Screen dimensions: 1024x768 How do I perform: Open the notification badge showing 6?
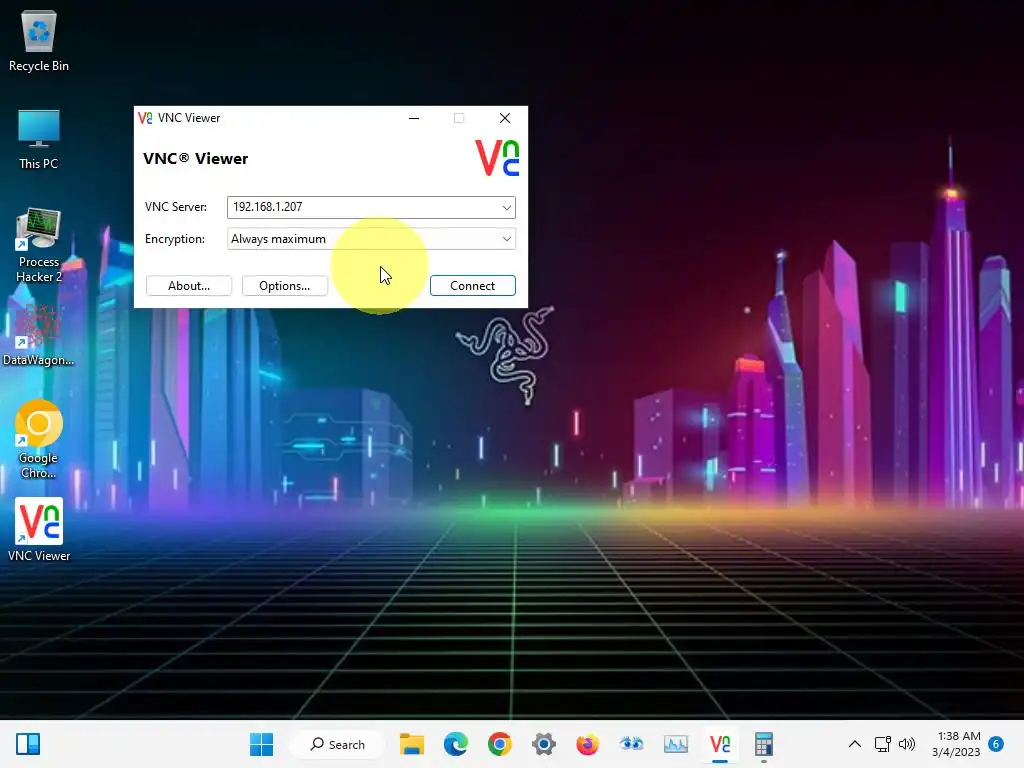[996, 744]
